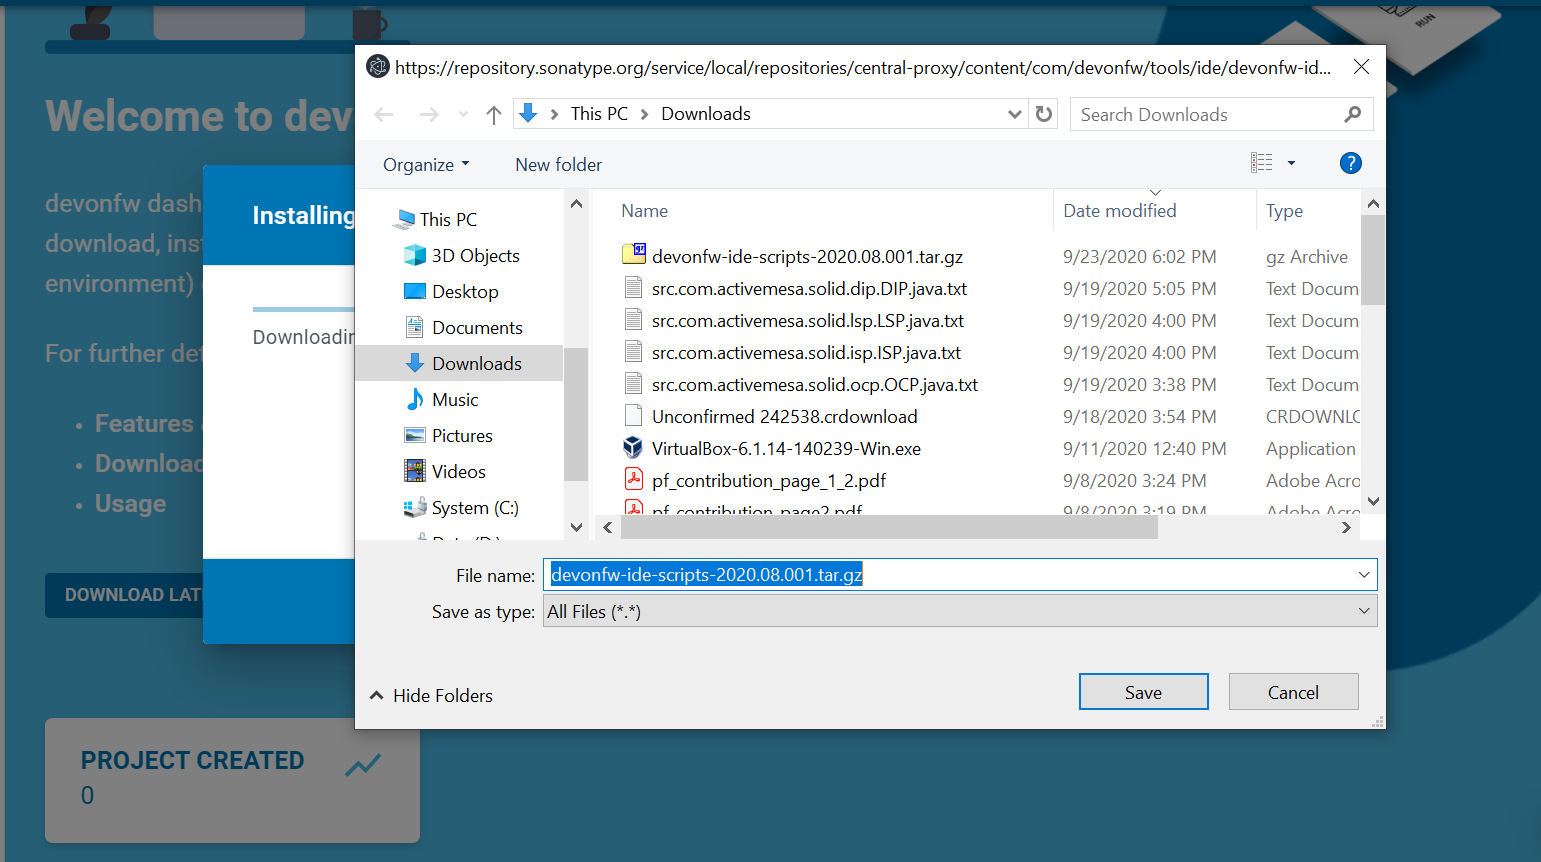Click the horizontal scrollbar of file list
The width and height of the screenshot is (1541, 862).
[x=890, y=528]
